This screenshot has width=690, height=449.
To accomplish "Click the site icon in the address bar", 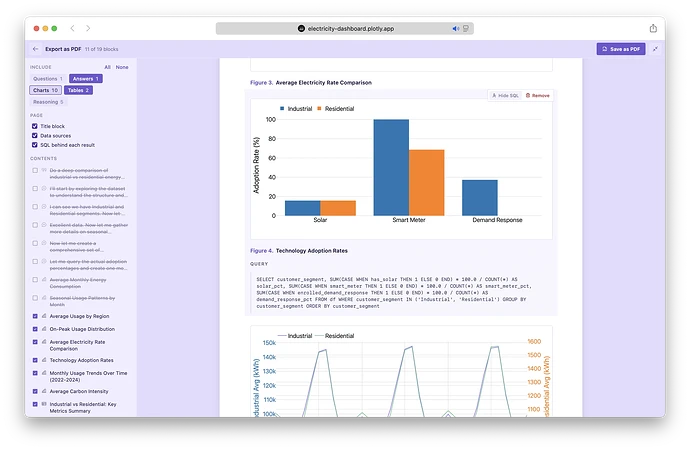I will tap(301, 29).
